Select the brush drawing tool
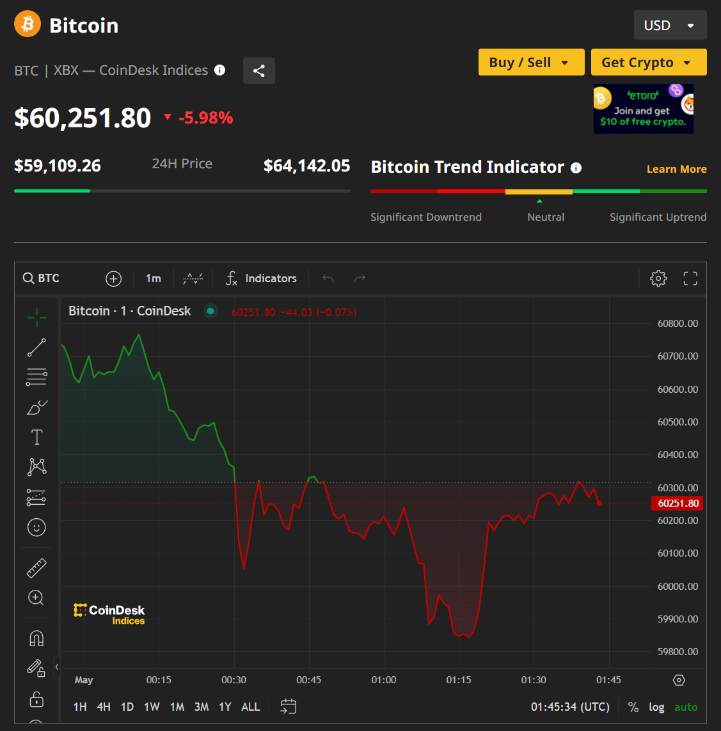This screenshot has height=731, width=721. point(36,407)
